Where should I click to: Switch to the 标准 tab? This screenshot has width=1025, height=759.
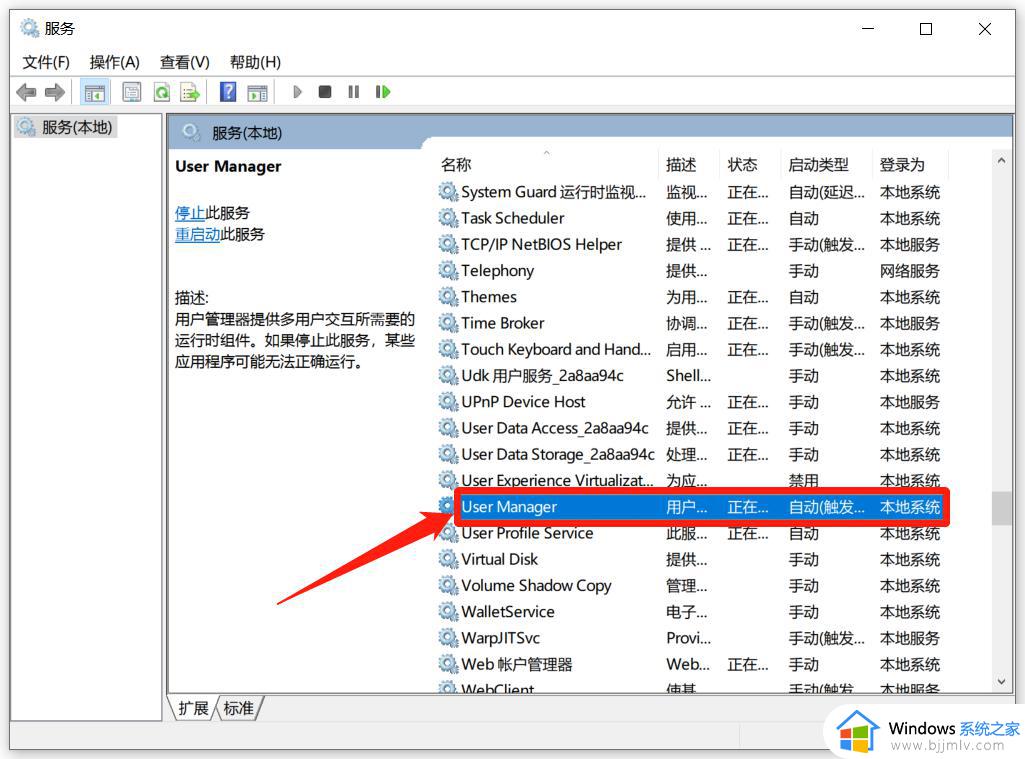238,708
